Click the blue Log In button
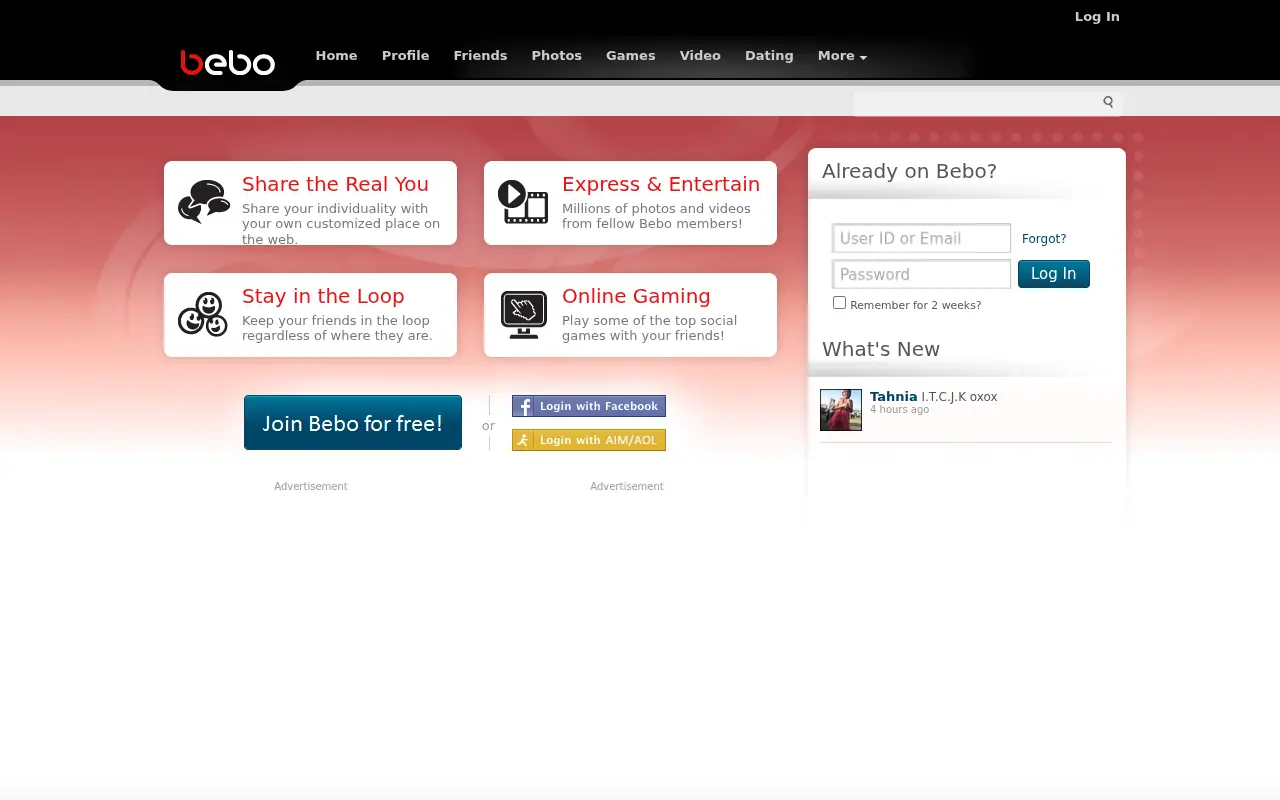 pyautogui.click(x=1054, y=274)
